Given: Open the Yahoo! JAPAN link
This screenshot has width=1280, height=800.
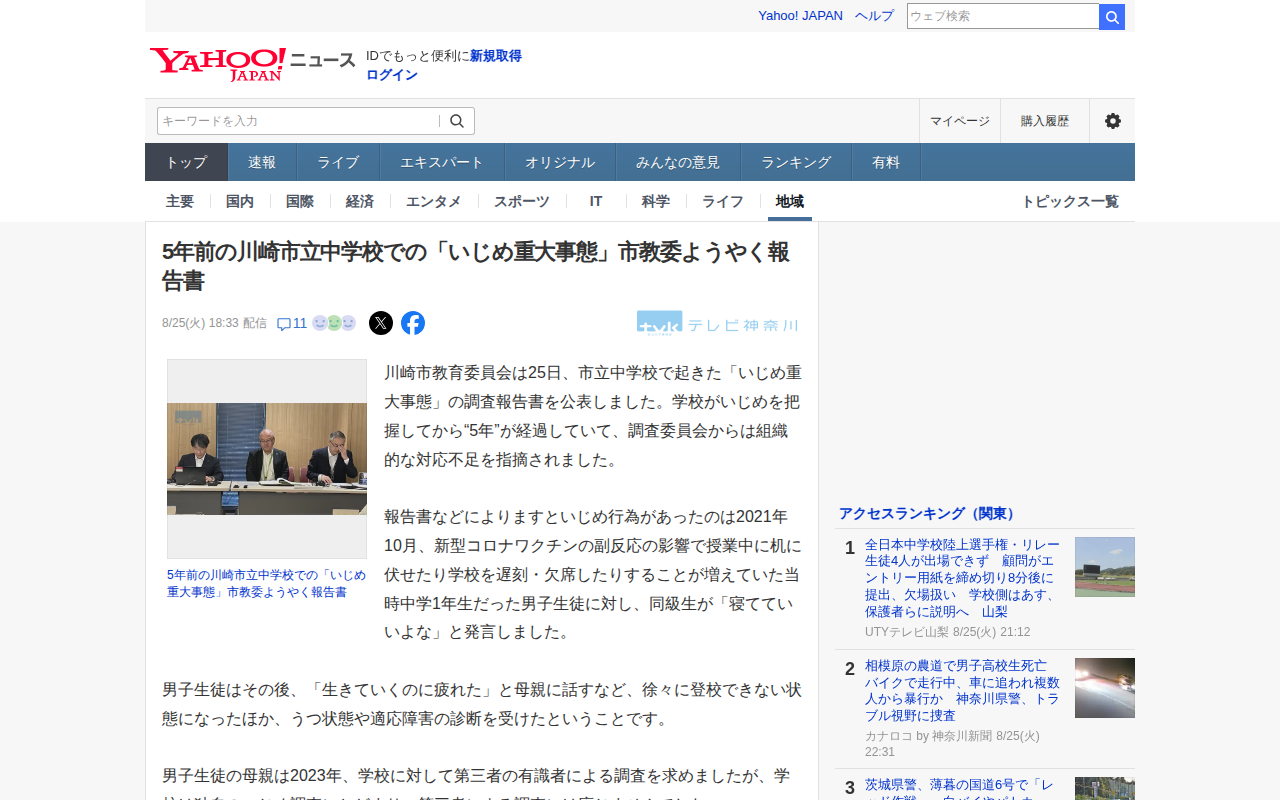Looking at the screenshot, I should (x=800, y=16).
